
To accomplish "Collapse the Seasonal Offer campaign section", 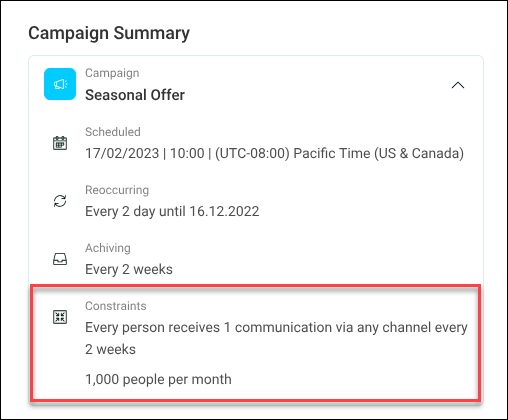I will [458, 85].
